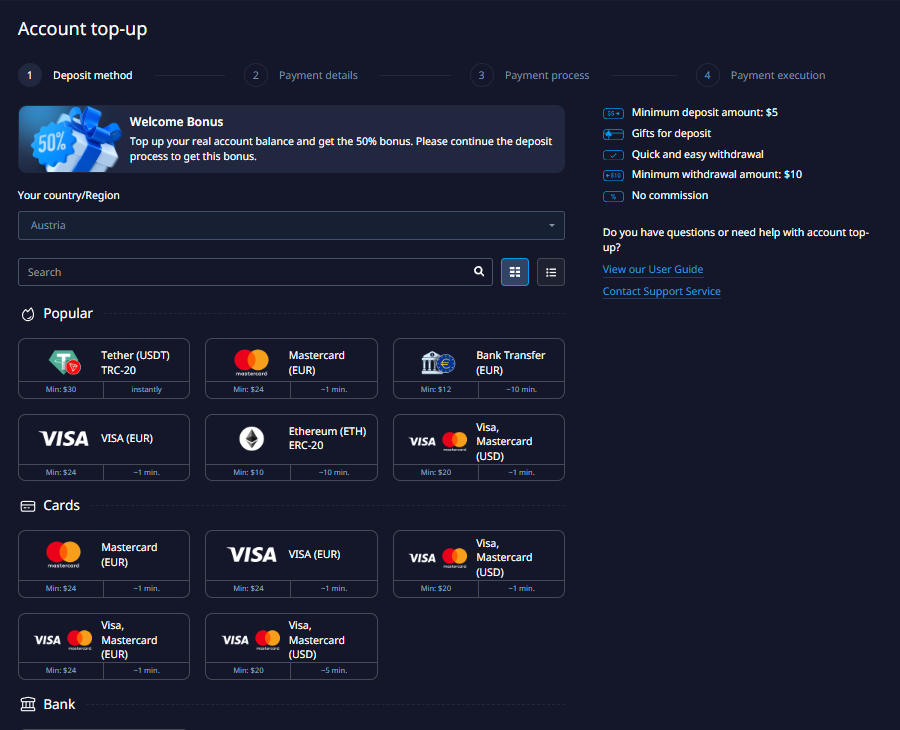Click the Welcome Bonus heading
This screenshot has width=900, height=730.
(x=176, y=122)
